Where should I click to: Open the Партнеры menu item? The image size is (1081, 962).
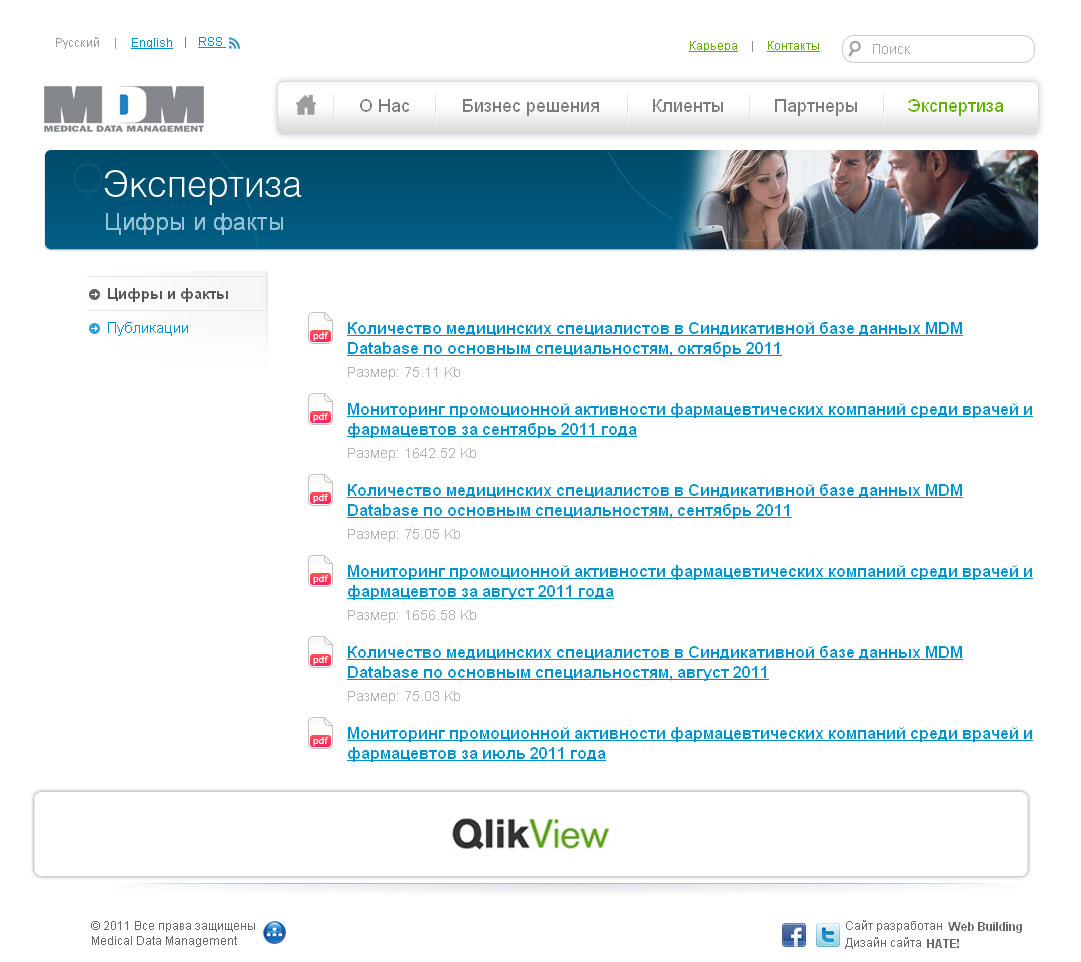[816, 106]
